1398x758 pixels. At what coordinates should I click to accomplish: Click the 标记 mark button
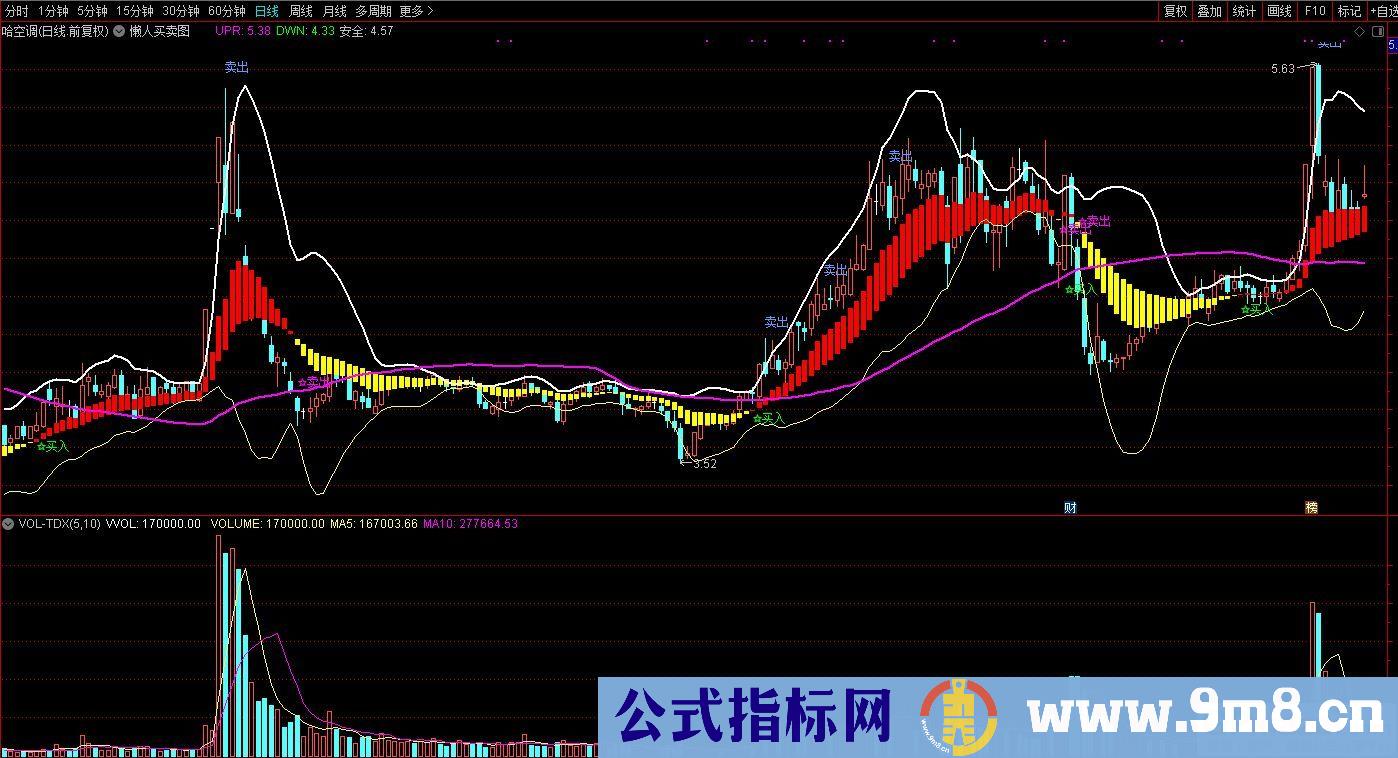[1349, 11]
